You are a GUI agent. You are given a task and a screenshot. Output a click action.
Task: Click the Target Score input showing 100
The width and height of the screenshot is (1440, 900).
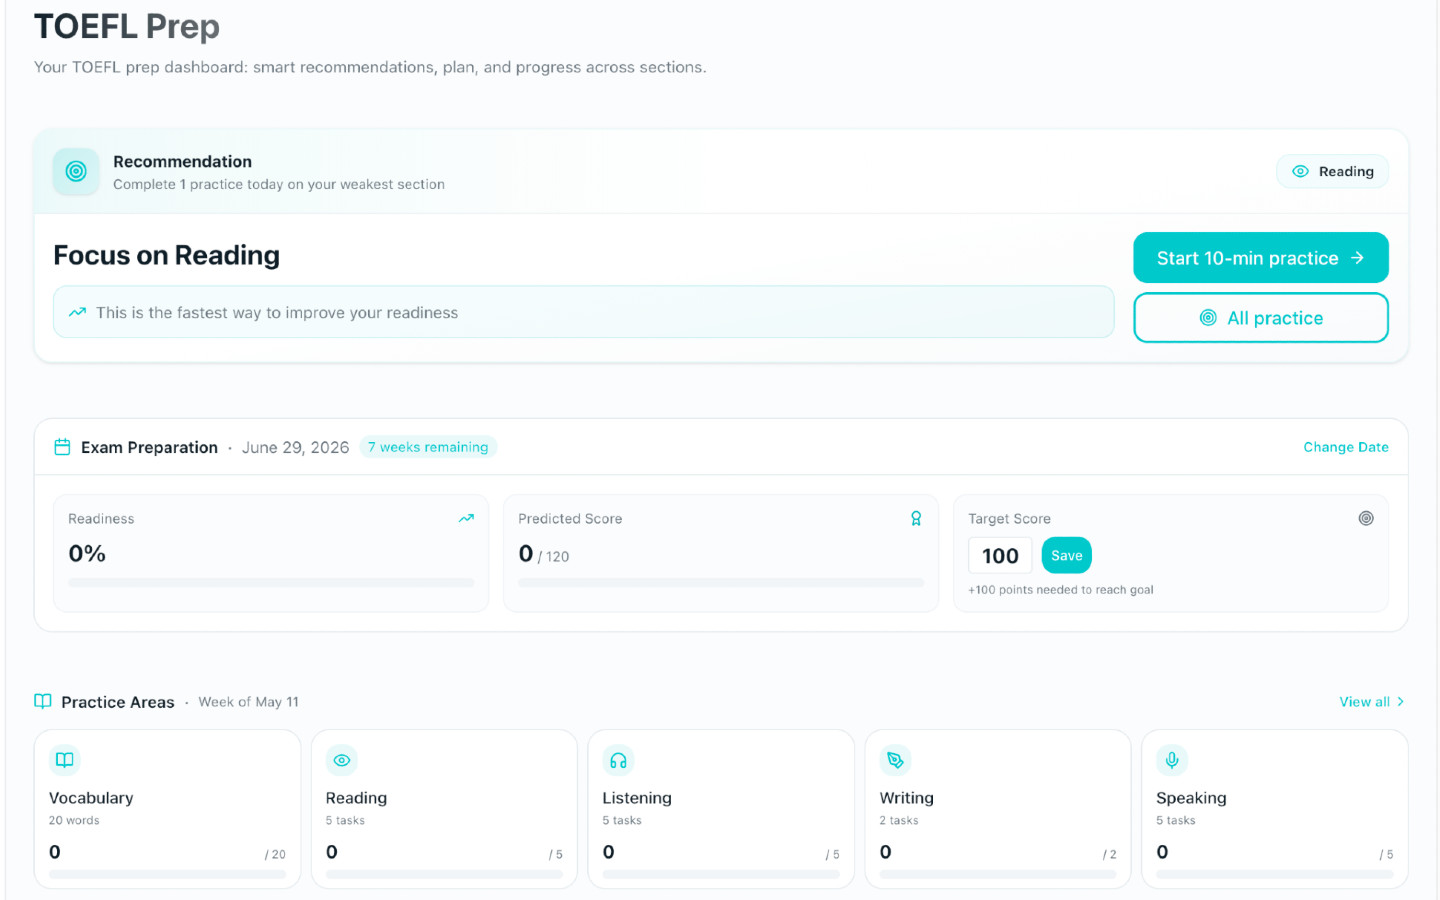[1000, 556]
